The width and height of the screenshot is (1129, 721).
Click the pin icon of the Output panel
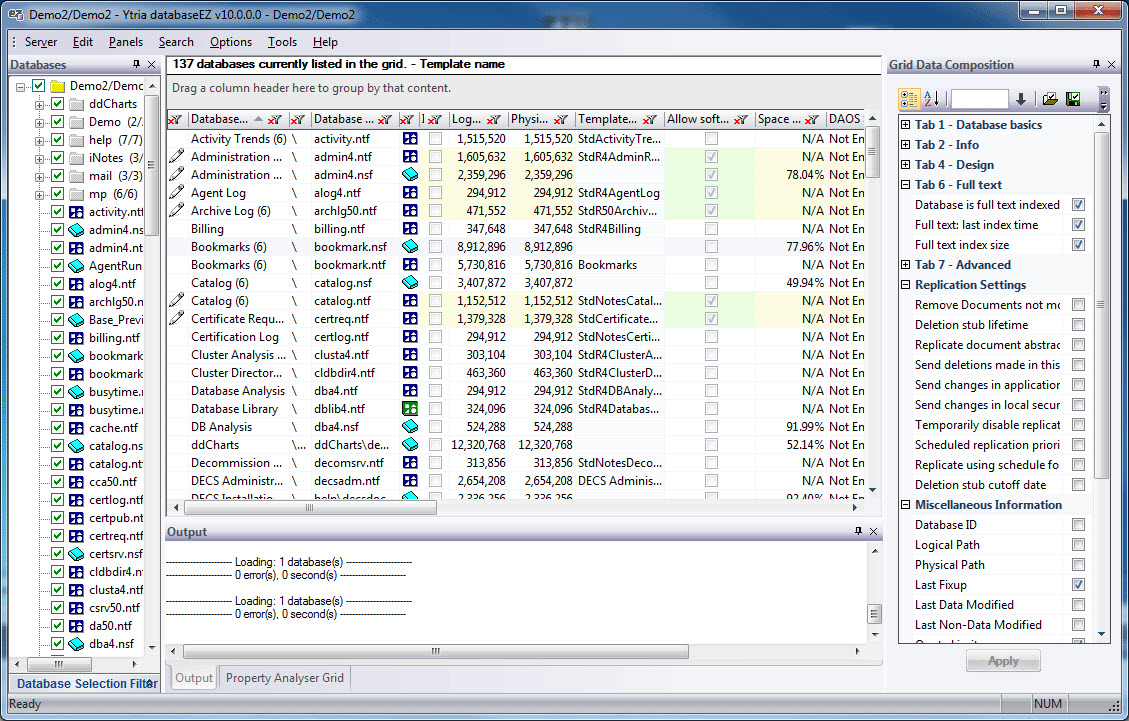click(x=857, y=532)
